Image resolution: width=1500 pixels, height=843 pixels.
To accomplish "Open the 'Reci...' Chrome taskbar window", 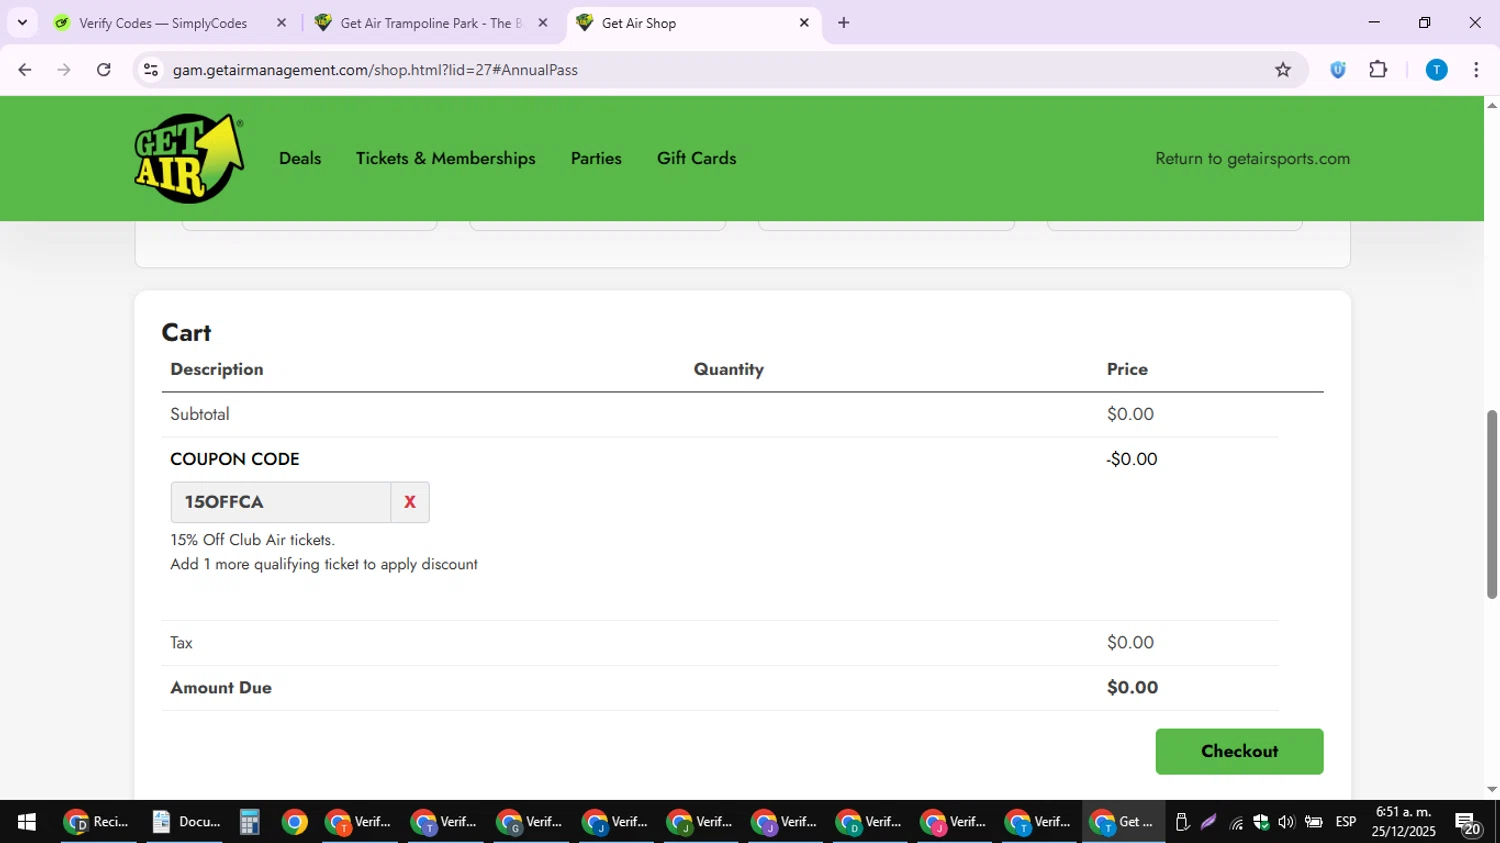I will pos(97,822).
